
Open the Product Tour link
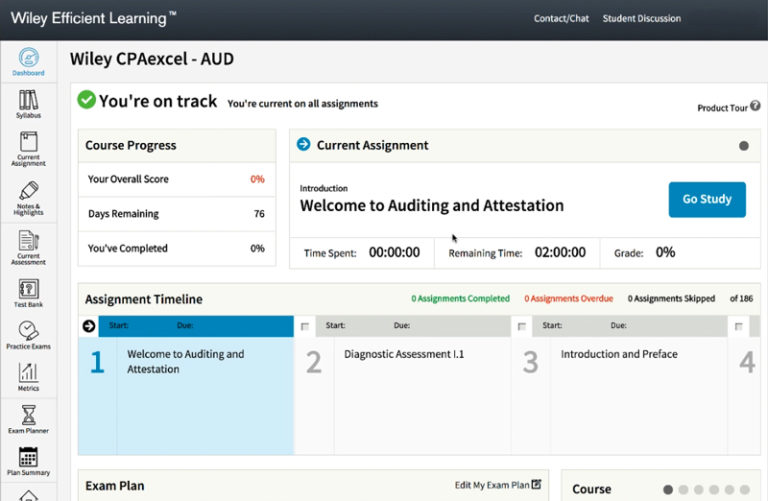(722, 108)
